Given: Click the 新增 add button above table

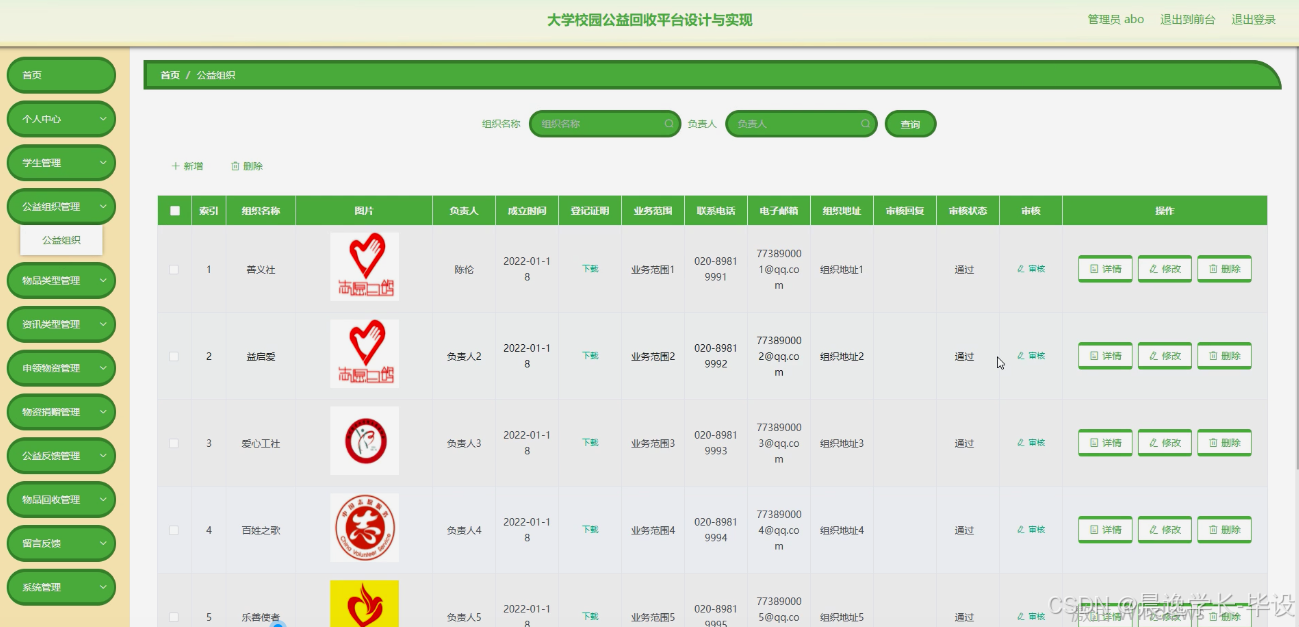Looking at the screenshot, I should [x=187, y=166].
